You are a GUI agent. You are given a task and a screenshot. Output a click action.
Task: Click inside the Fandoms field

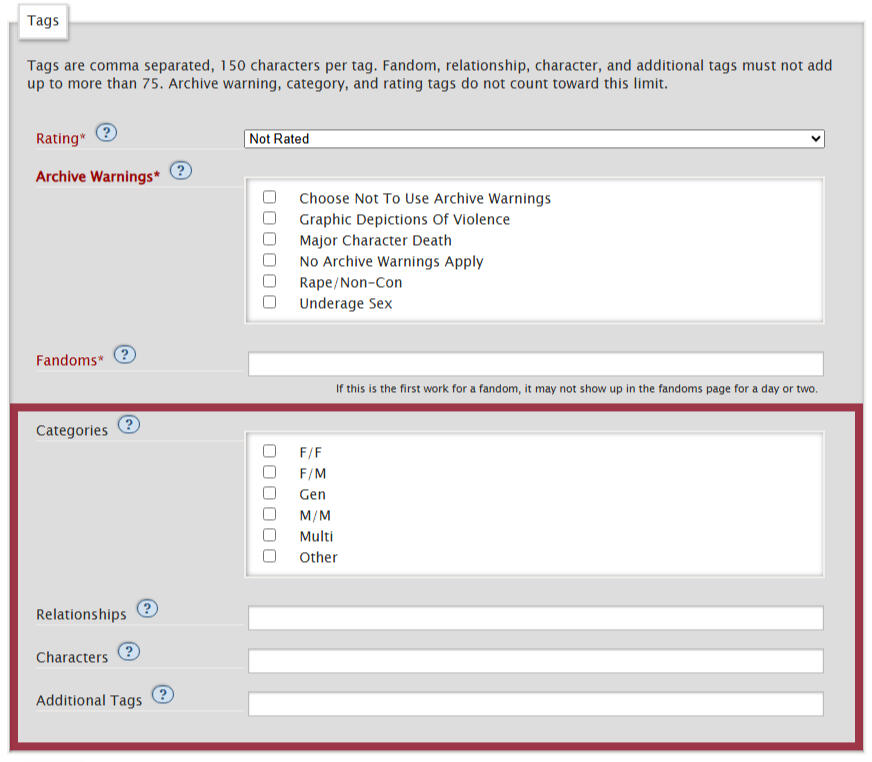(535, 363)
